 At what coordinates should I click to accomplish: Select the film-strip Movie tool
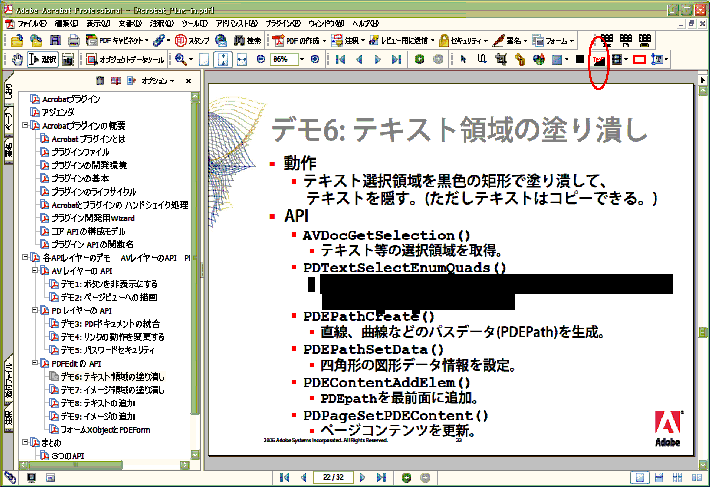(617, 59)
